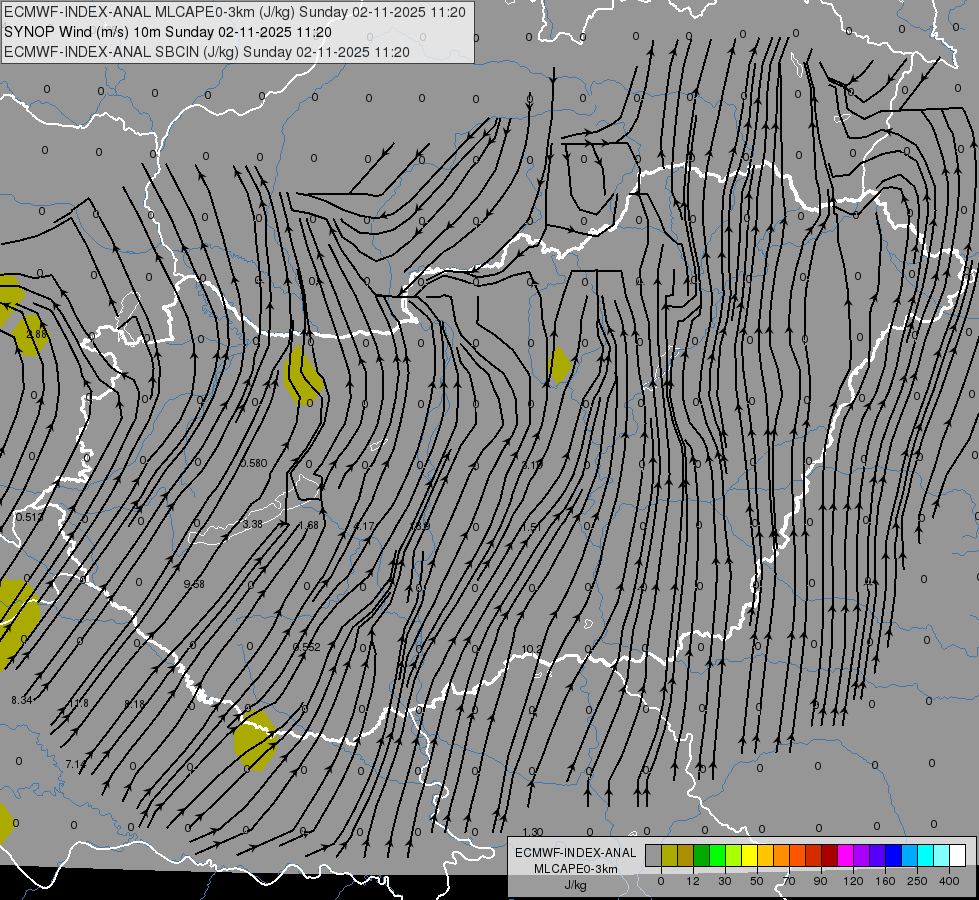Select the bright green legend swatch
The height and width of the screenshot is (900, 979).
tap(717, 855)
